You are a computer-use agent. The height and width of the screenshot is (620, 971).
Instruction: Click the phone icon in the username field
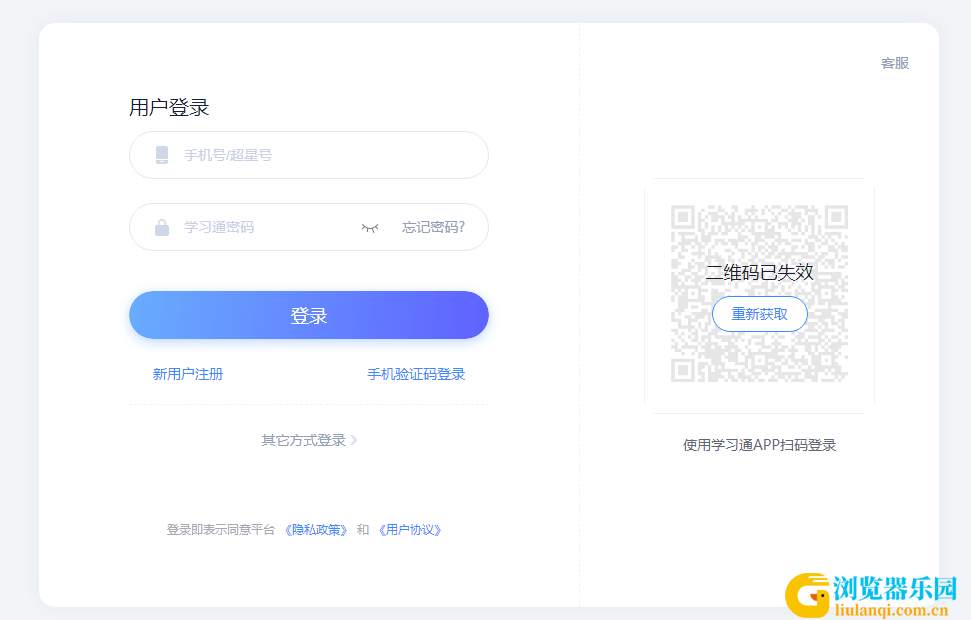[162, 155]
